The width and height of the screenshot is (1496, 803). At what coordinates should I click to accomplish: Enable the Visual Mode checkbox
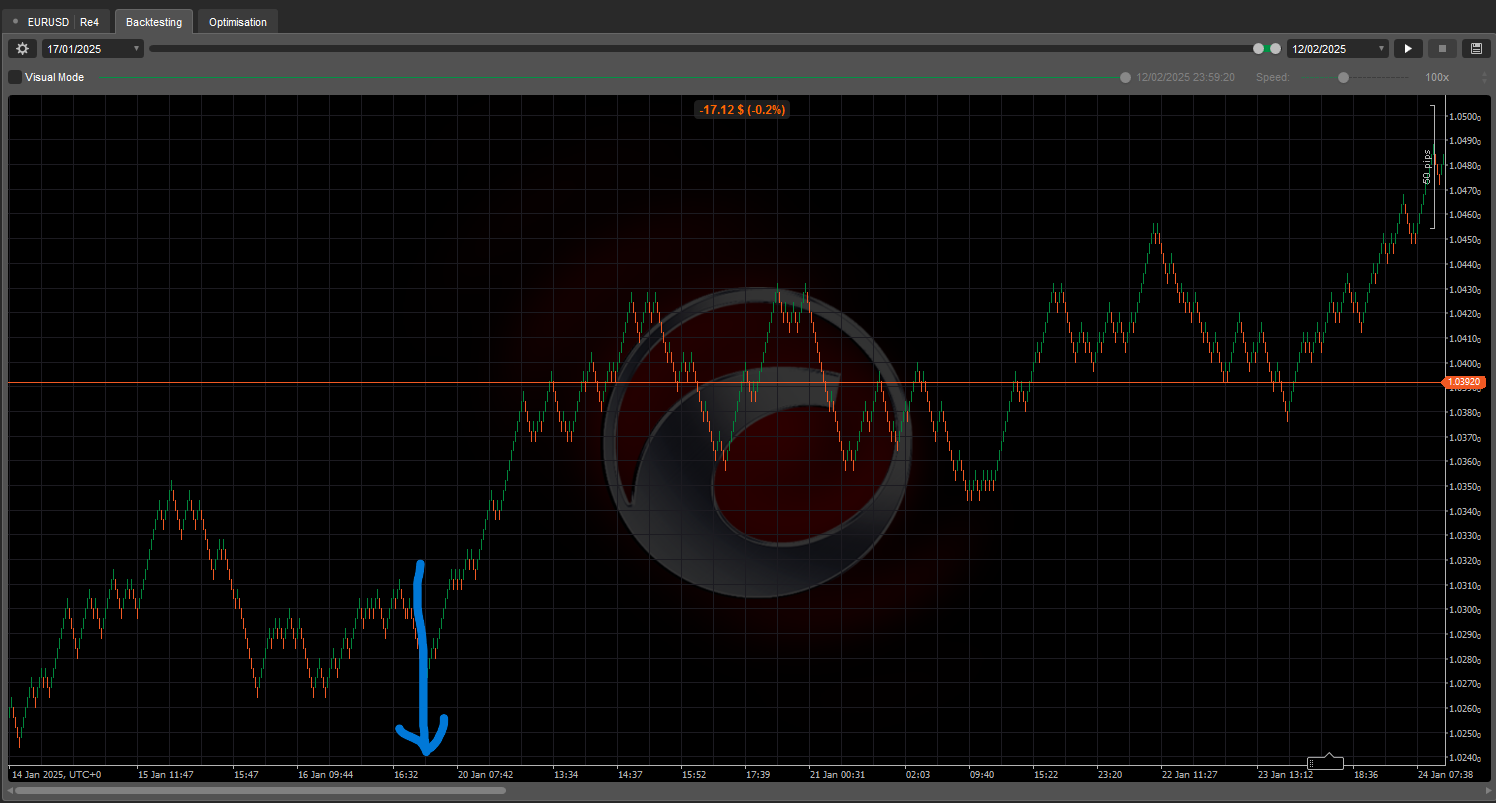(x=15, y=77)
